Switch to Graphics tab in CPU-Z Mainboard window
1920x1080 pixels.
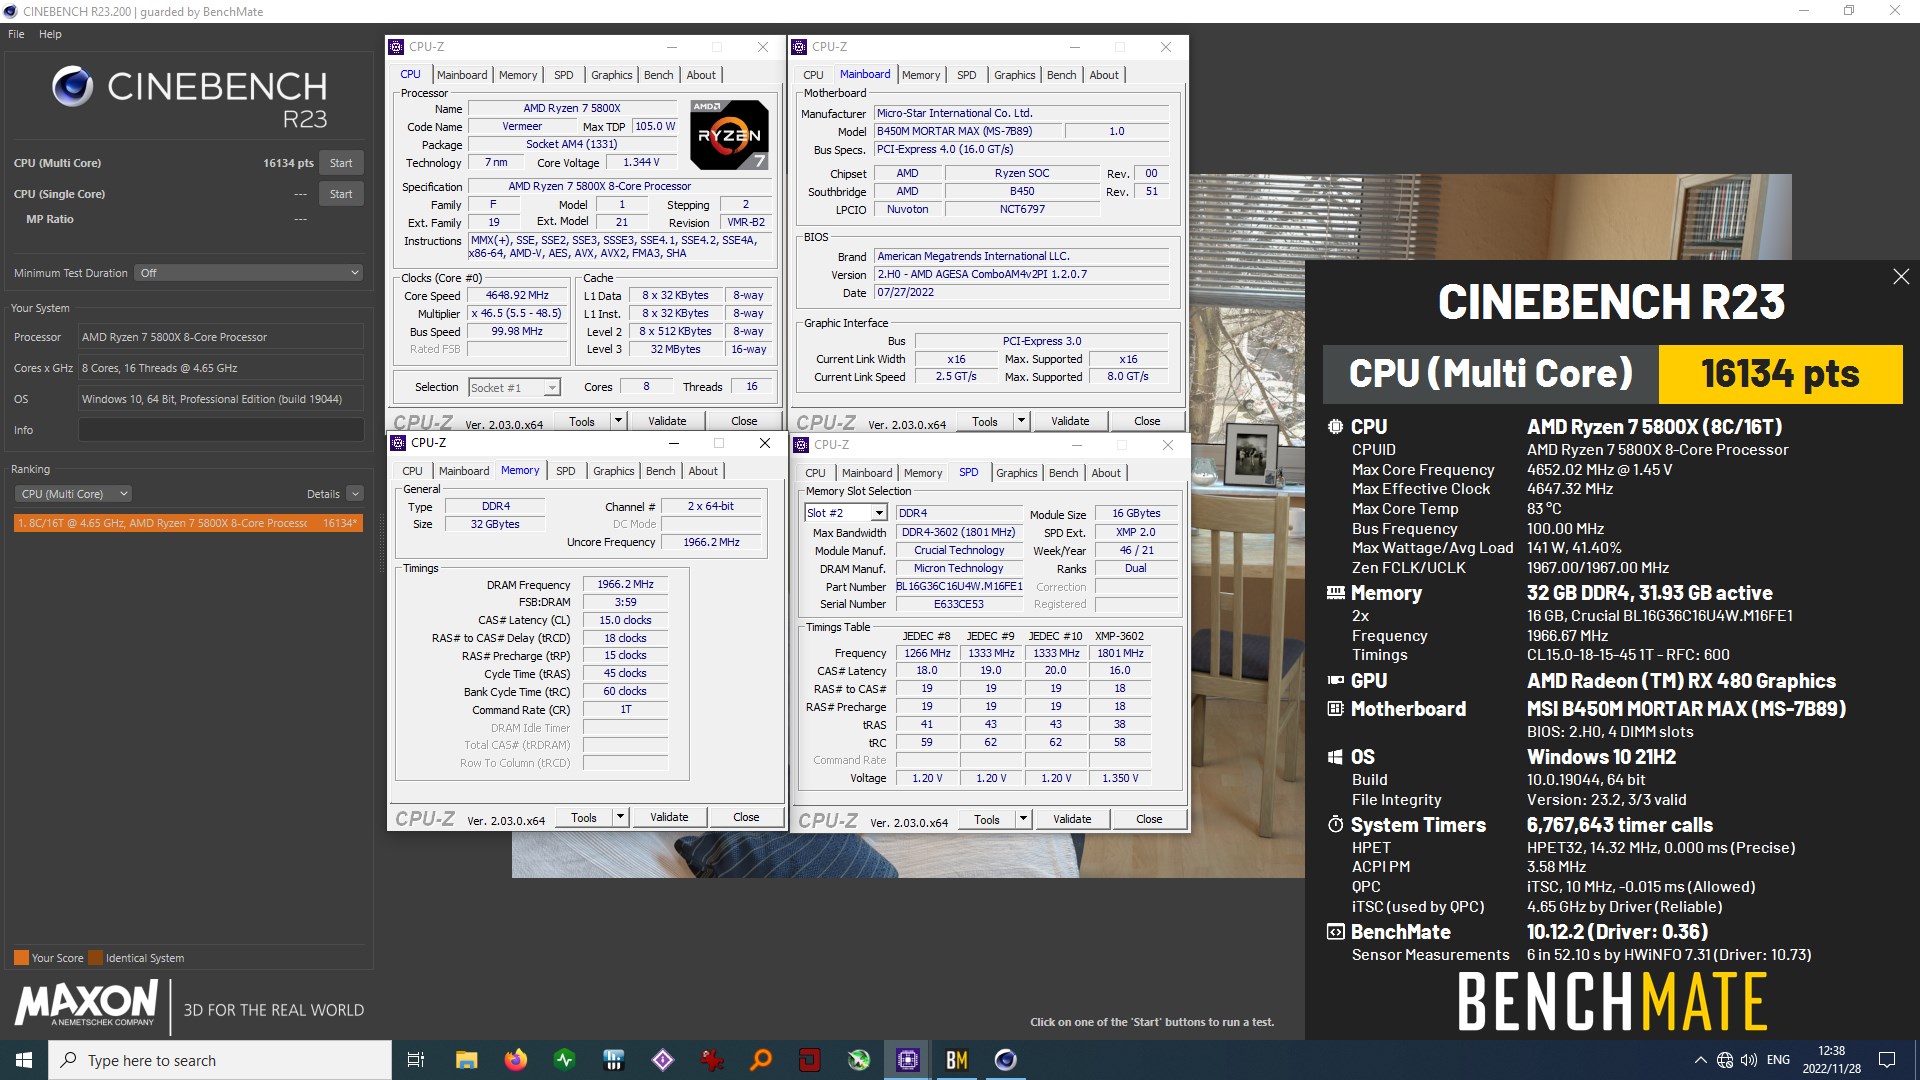pyautogui.click(x=1014, y=75)
